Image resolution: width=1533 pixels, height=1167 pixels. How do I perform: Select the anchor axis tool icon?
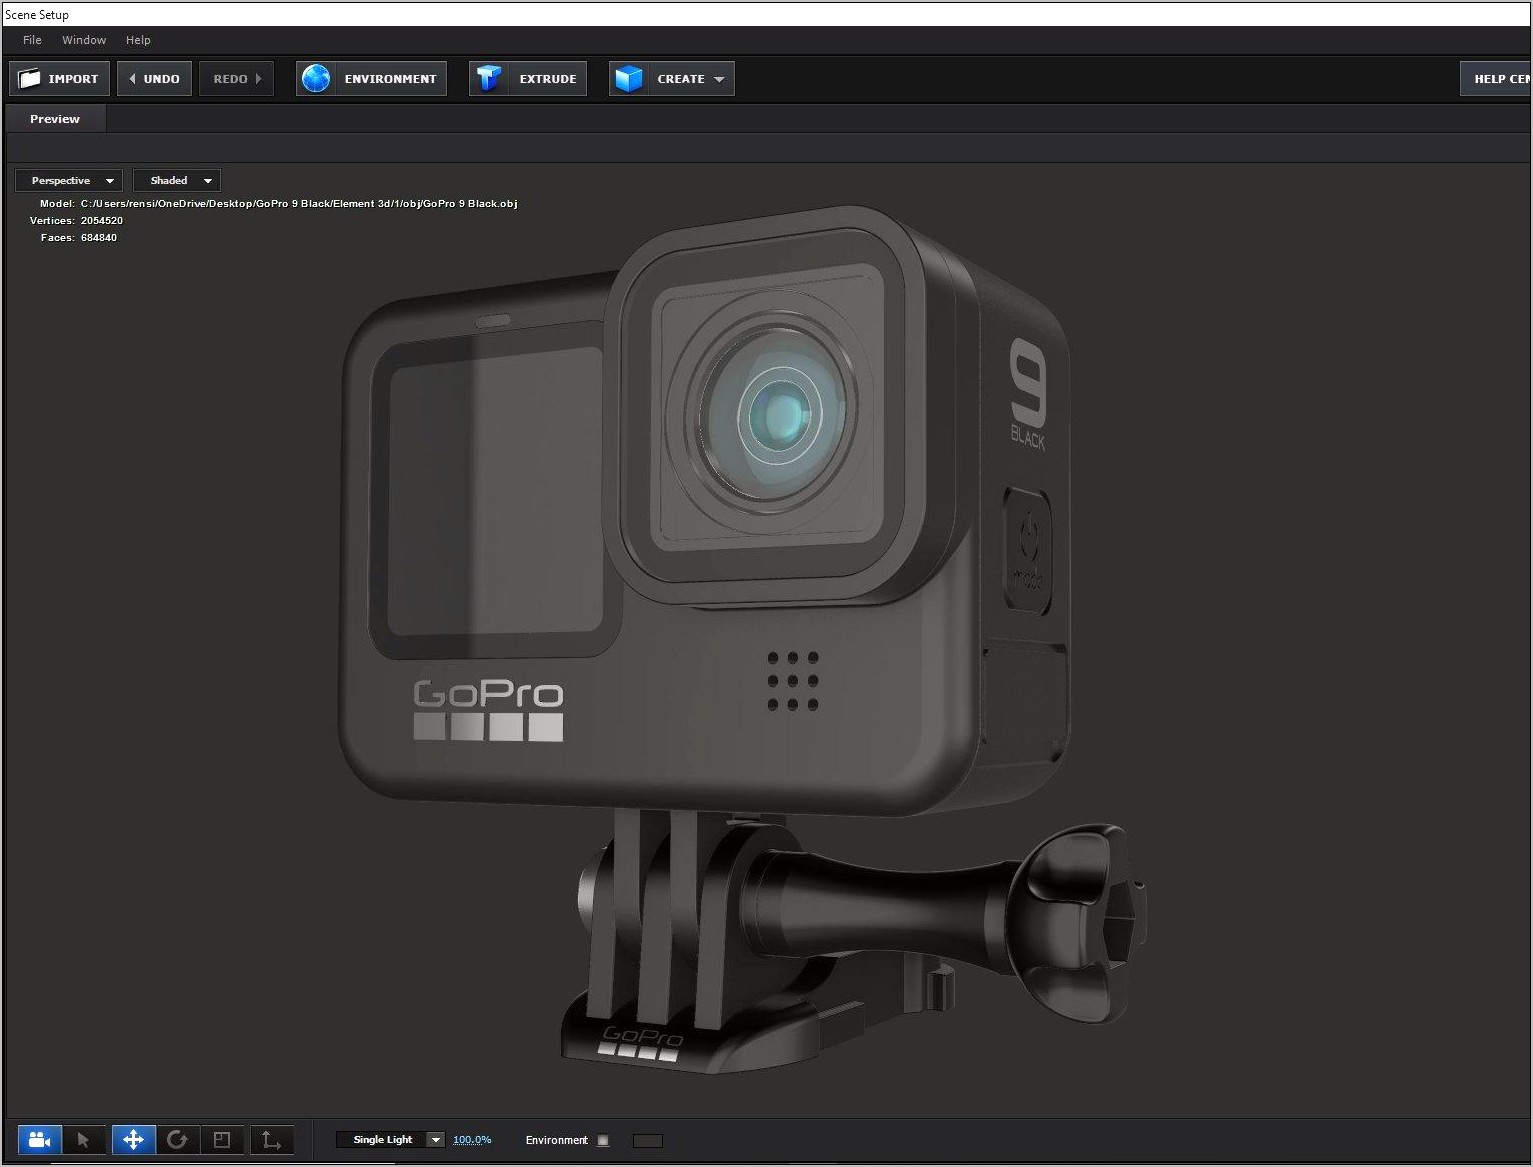(271, 1140)
